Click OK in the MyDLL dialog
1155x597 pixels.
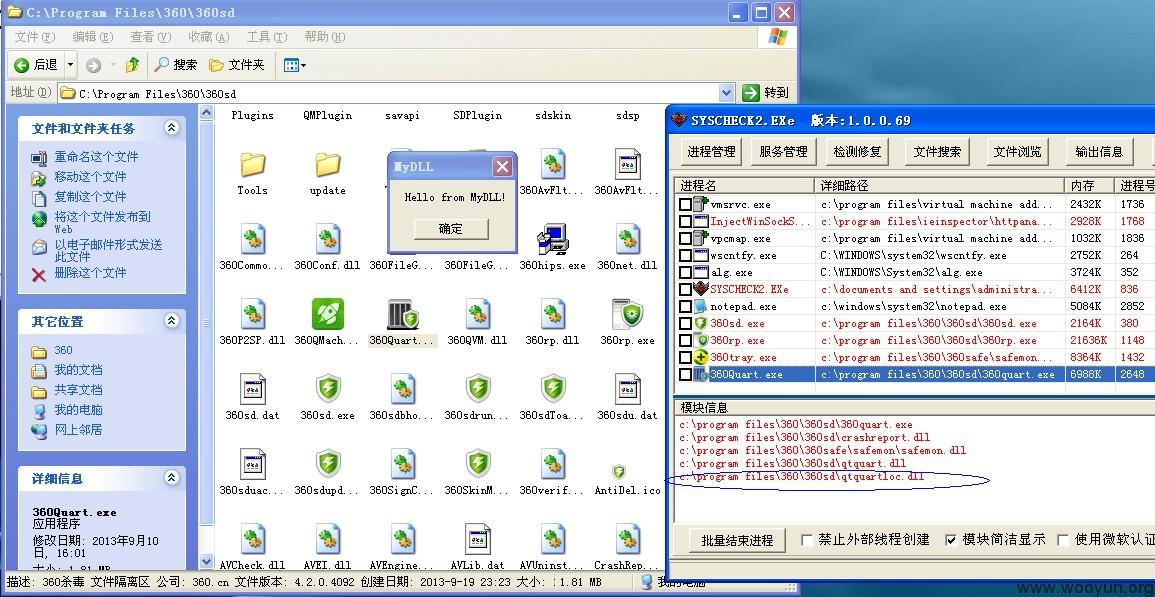coord(451,228)
